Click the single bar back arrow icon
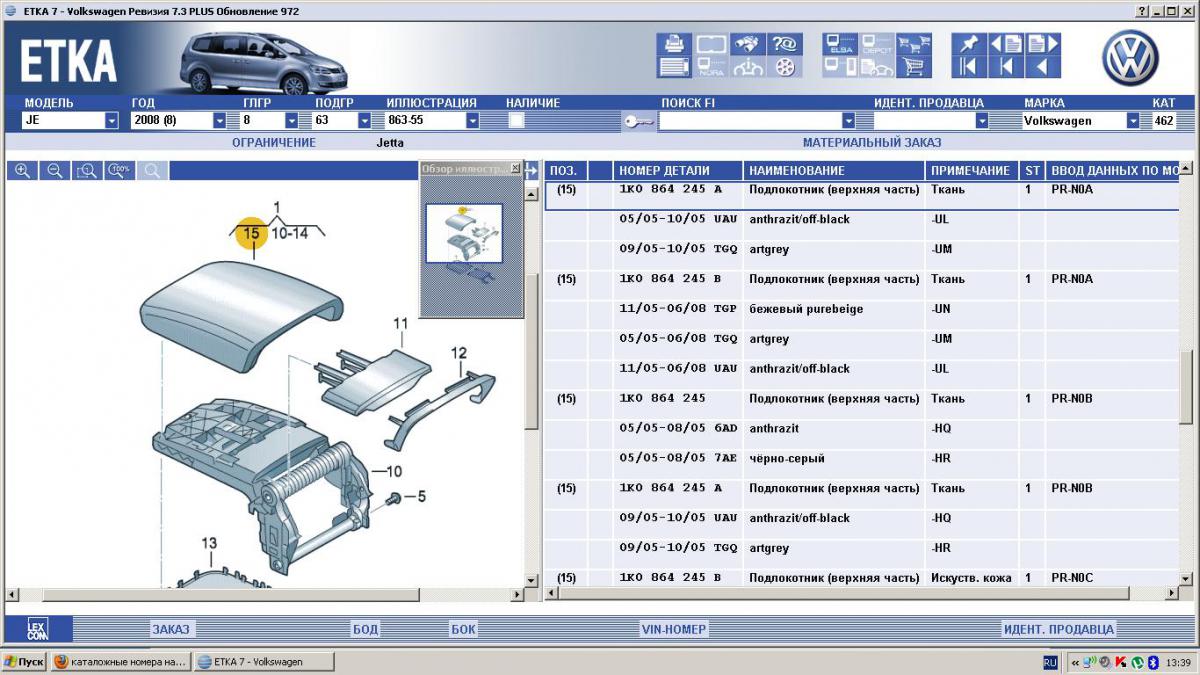The height and width of the screenshot is (675, 1200). coord(1006,67)
